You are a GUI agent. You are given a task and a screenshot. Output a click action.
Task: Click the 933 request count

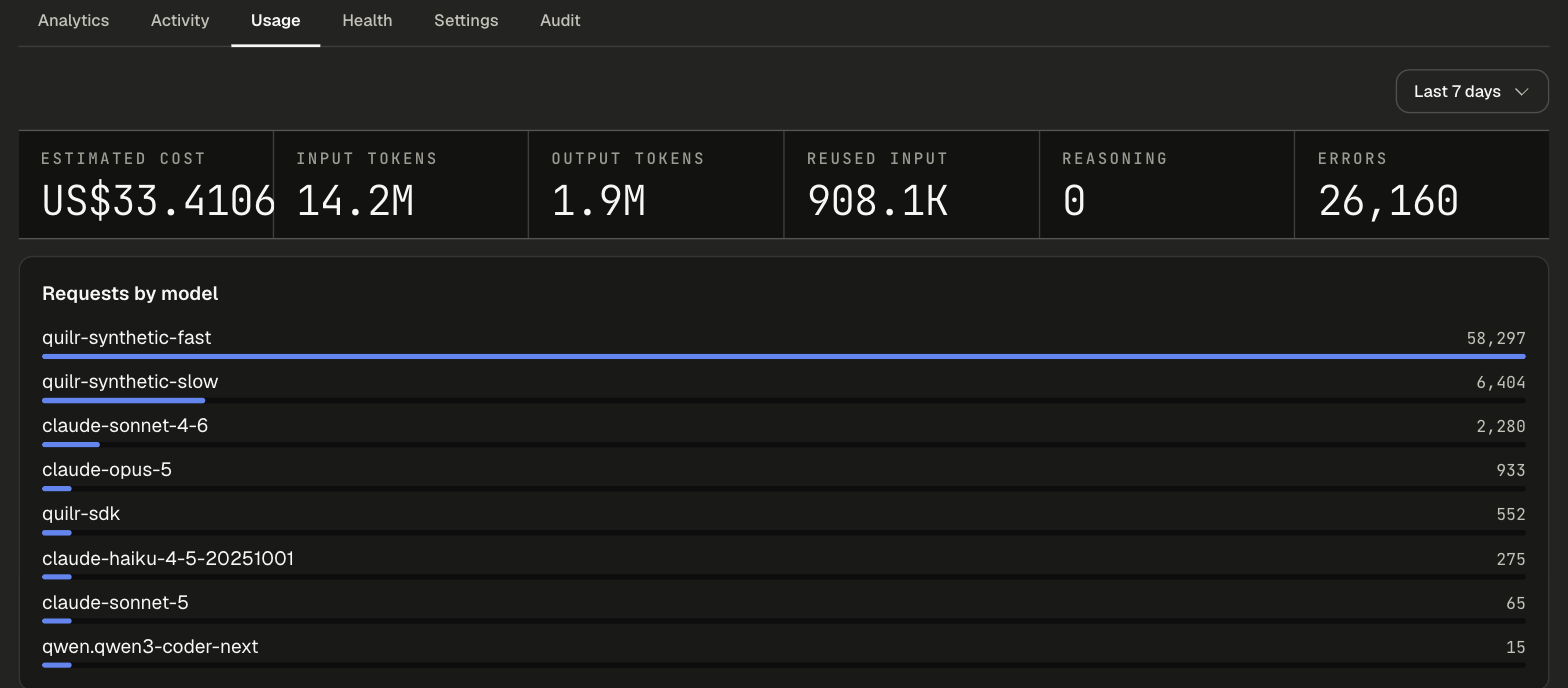(x=1511, y=470)
